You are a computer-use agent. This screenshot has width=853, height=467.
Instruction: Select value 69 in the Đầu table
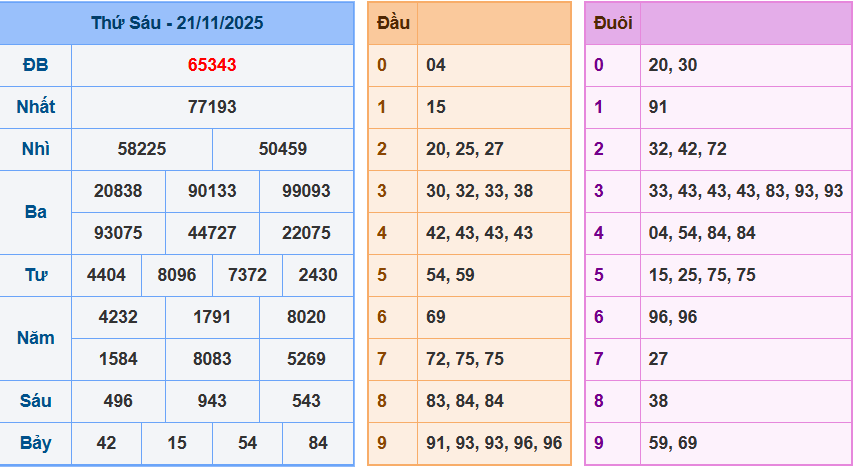[436, 317]
